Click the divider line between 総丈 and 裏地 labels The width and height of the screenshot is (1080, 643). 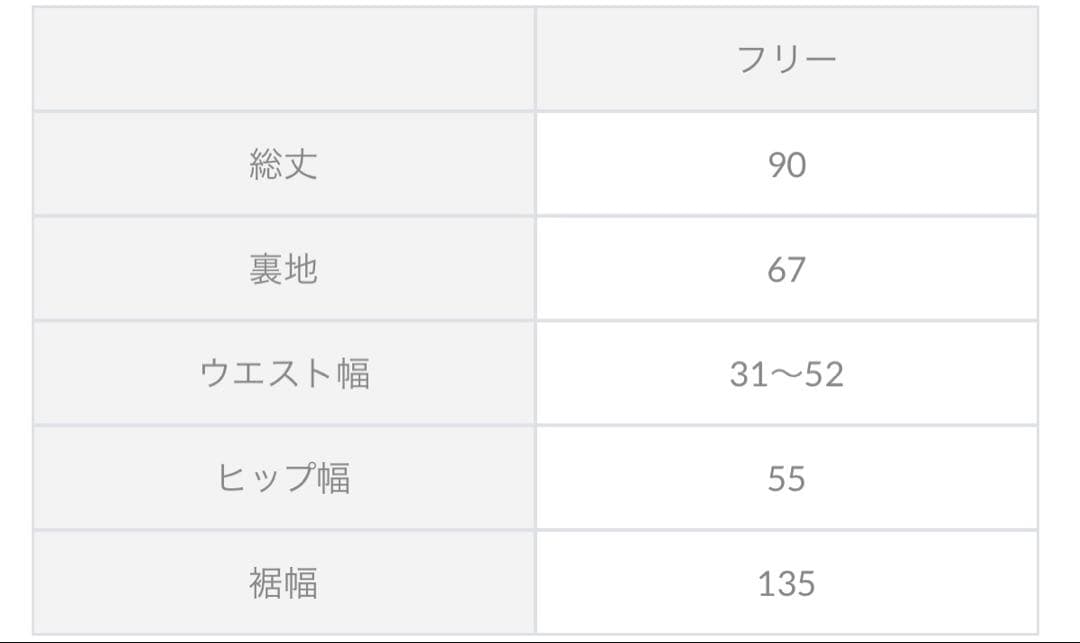[284, 216]
